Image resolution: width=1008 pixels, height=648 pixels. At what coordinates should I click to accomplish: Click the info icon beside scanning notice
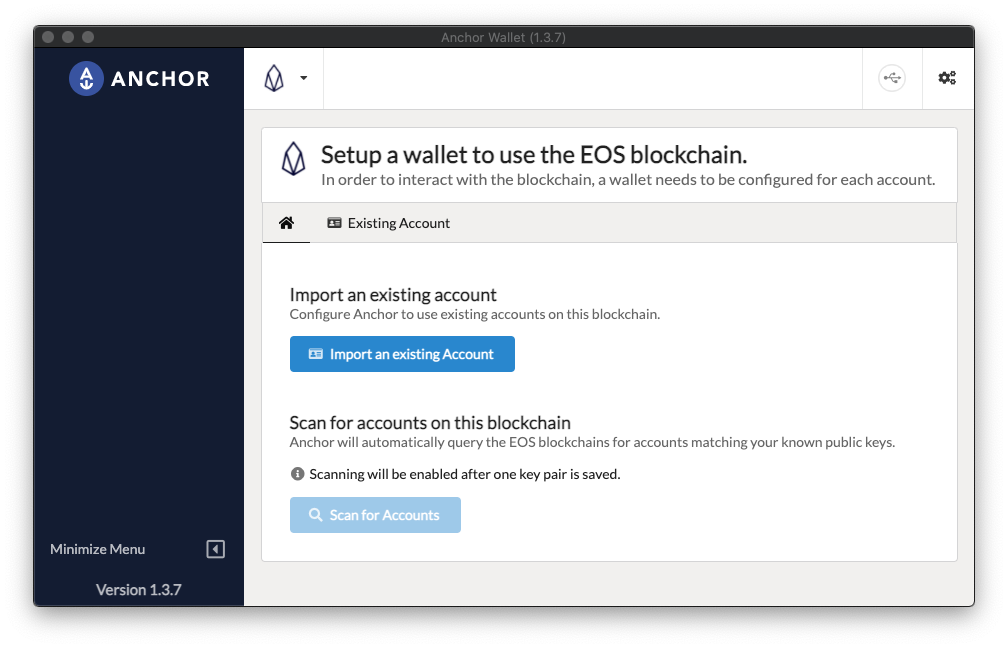pyautogui.click(x=297, y=474)
